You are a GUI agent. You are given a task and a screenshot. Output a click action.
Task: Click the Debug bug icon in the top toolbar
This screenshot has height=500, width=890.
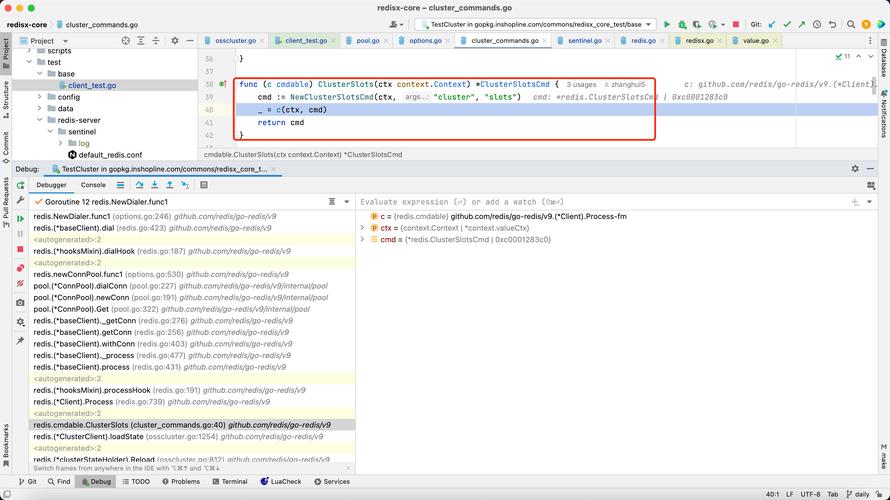(x=682, y=24)
